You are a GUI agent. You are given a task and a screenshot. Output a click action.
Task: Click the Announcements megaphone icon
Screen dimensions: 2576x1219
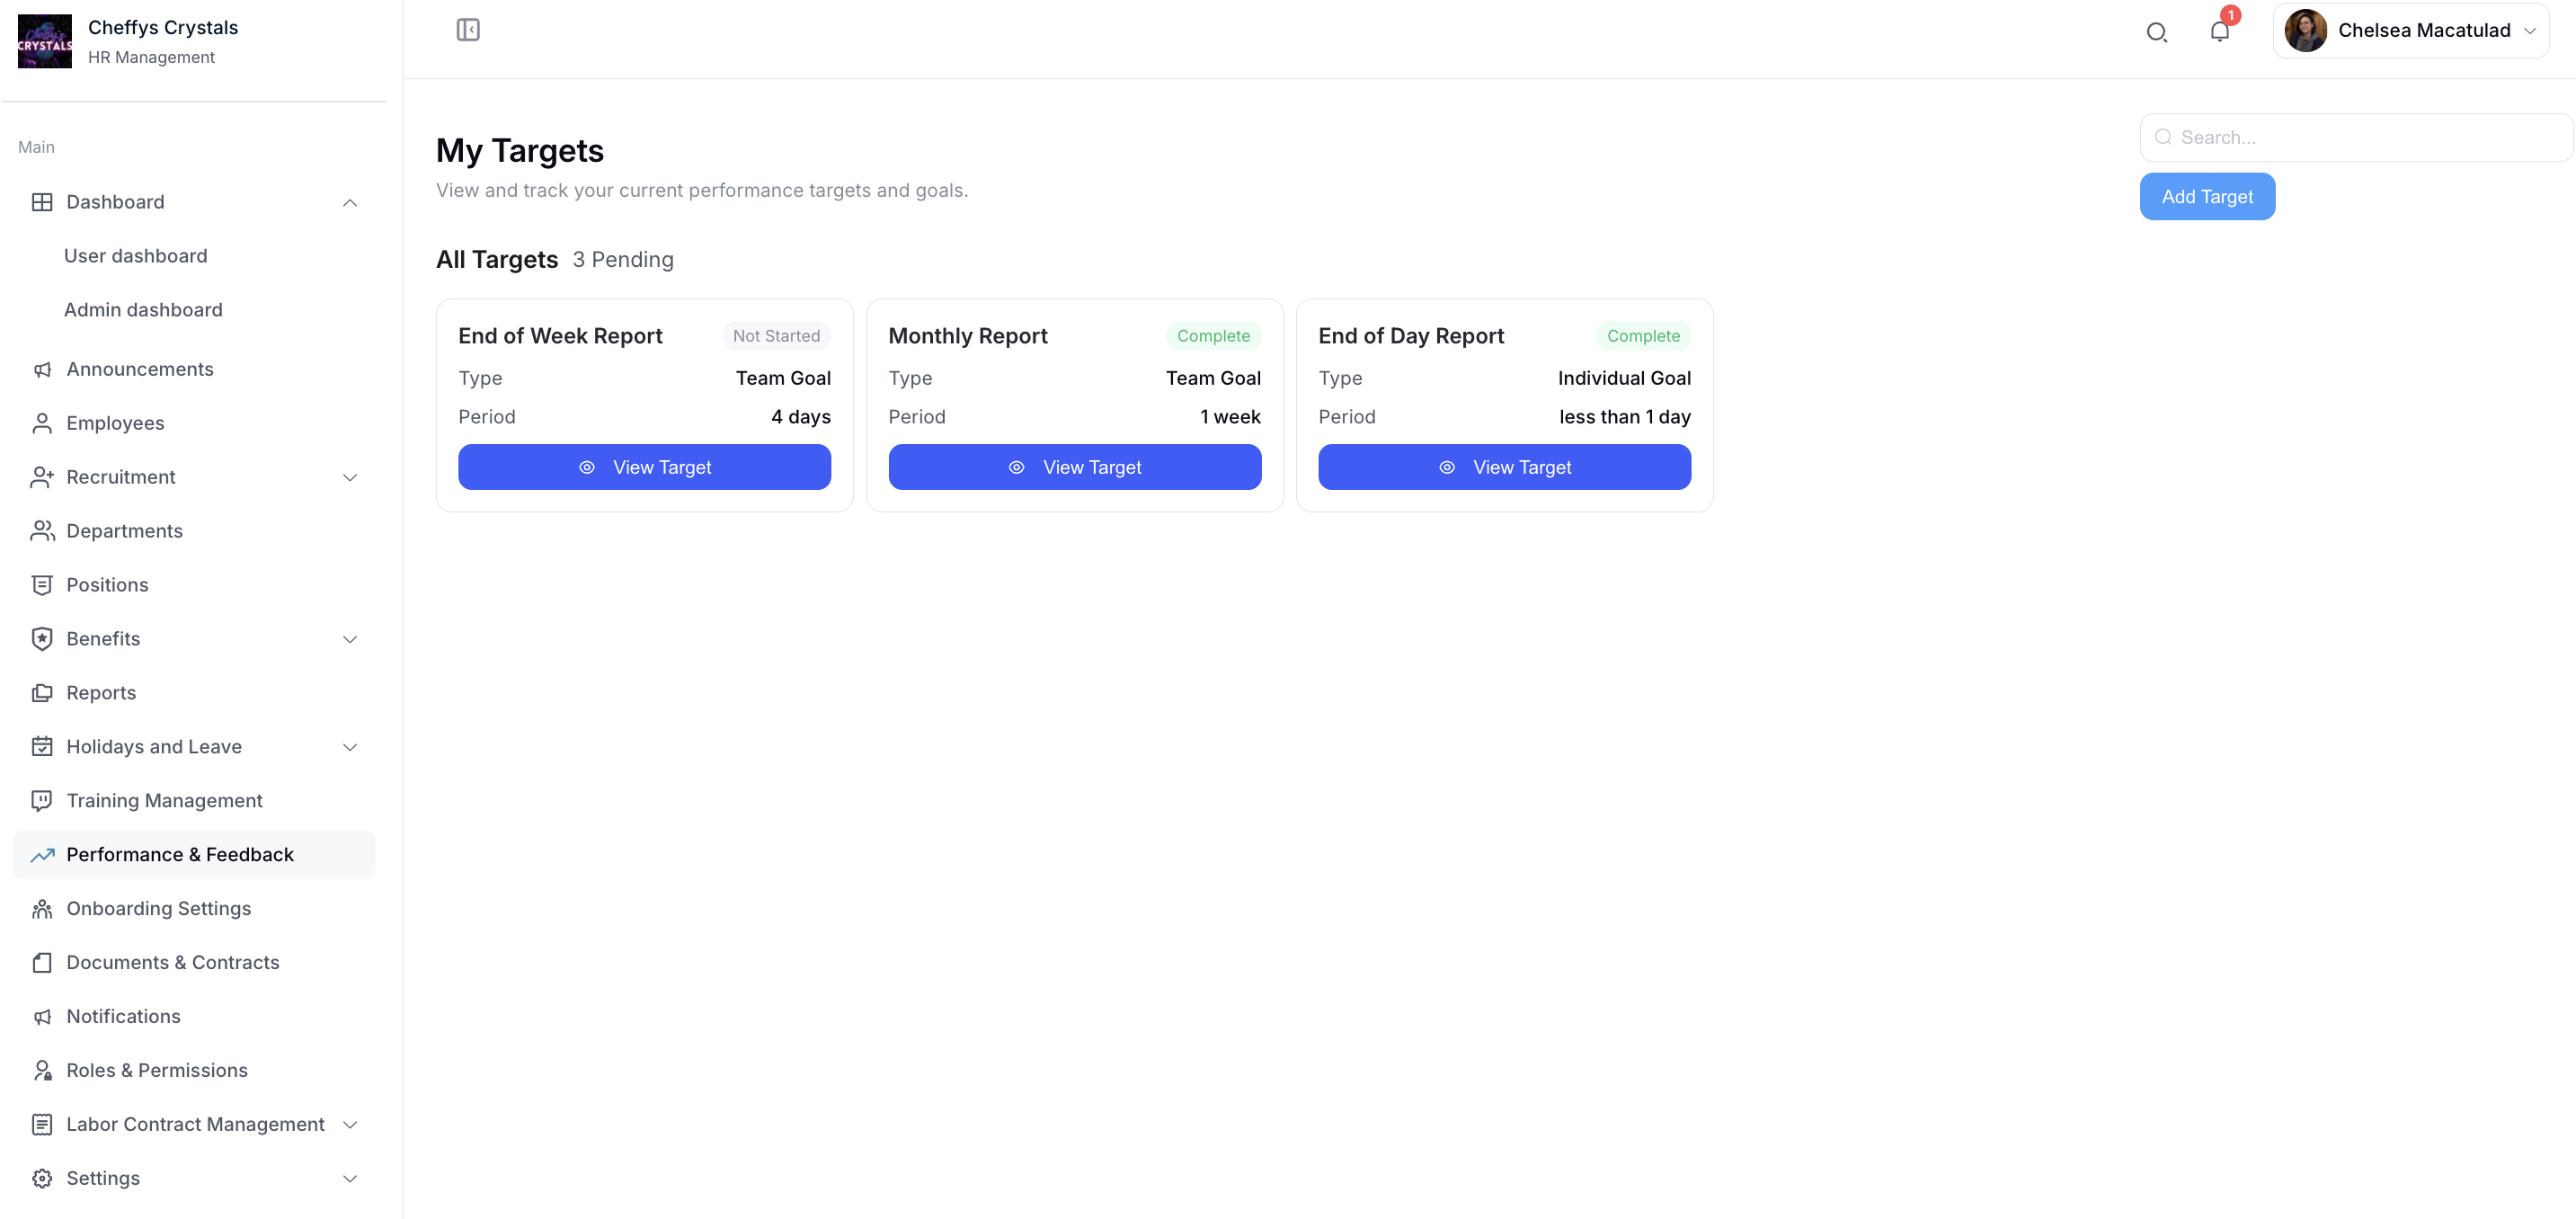[x=42, y=370]
